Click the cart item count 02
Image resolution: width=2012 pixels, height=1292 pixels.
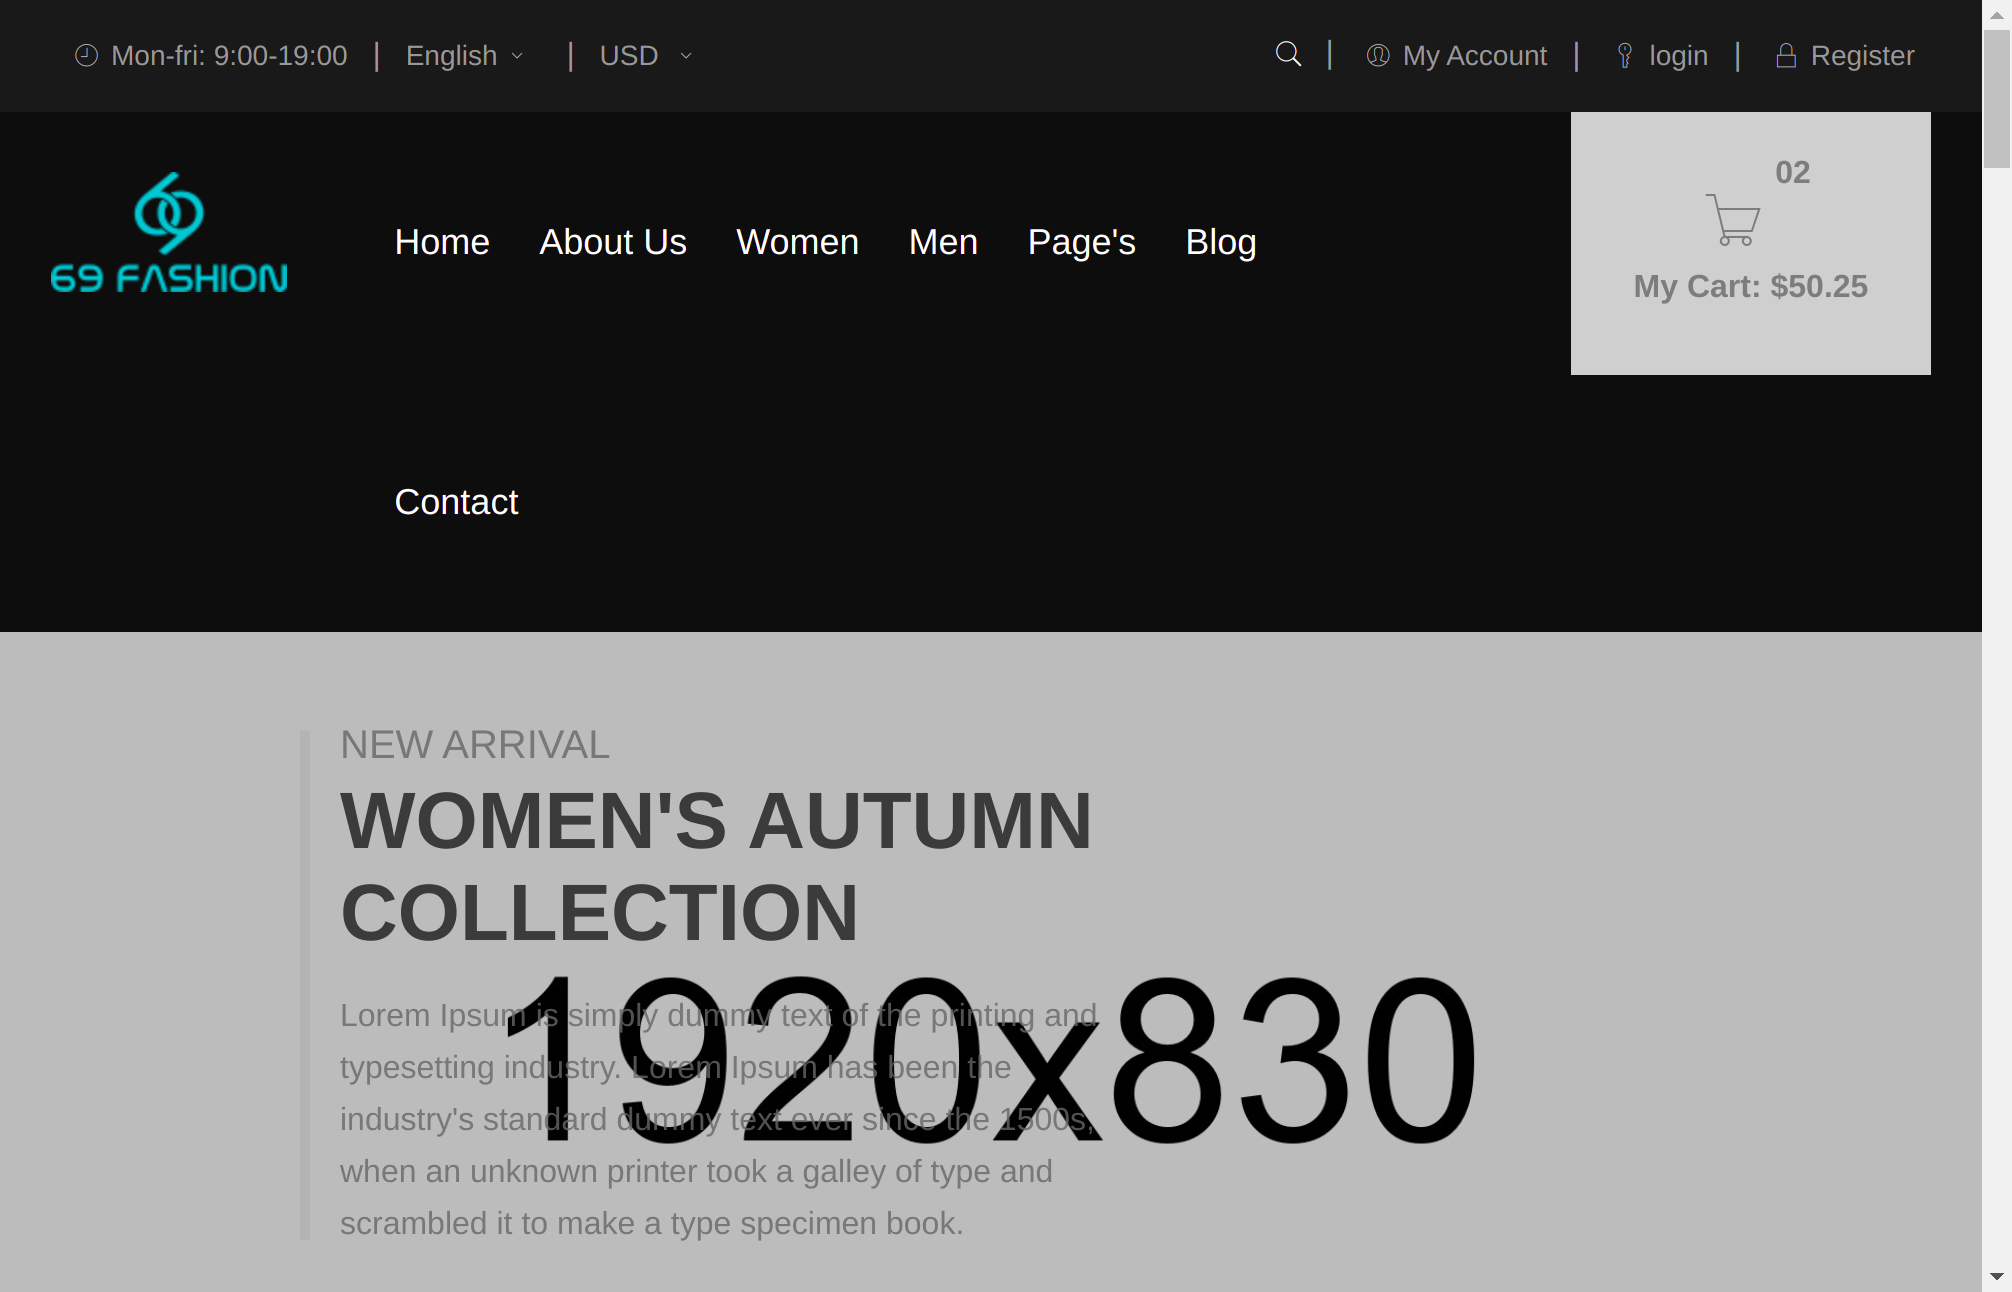[1792, 172]
